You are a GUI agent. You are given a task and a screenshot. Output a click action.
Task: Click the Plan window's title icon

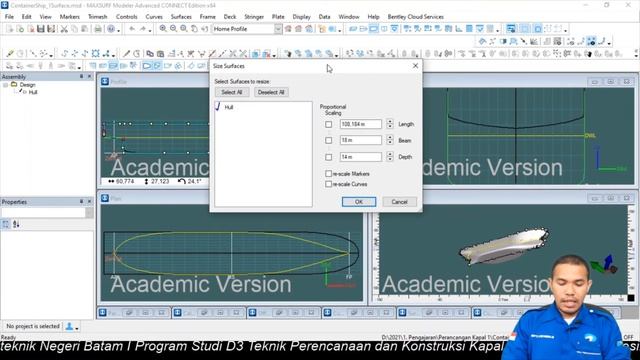[105, 198]
